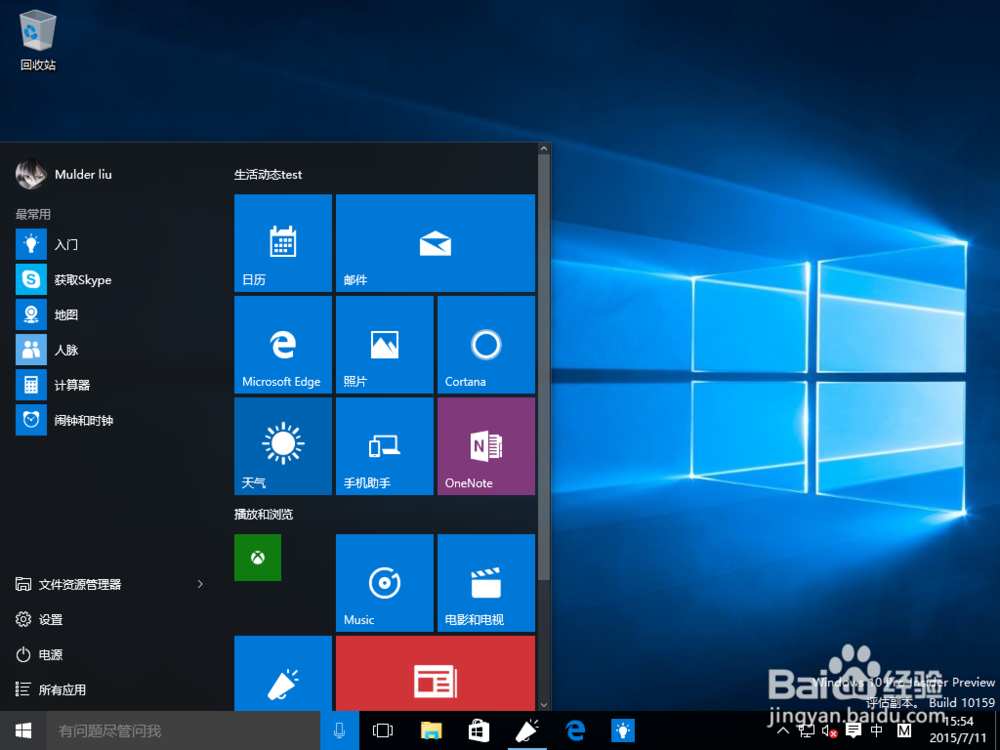1000x750 pixels.
Task: Open the feedback tile with party horn
Action: 283,673
